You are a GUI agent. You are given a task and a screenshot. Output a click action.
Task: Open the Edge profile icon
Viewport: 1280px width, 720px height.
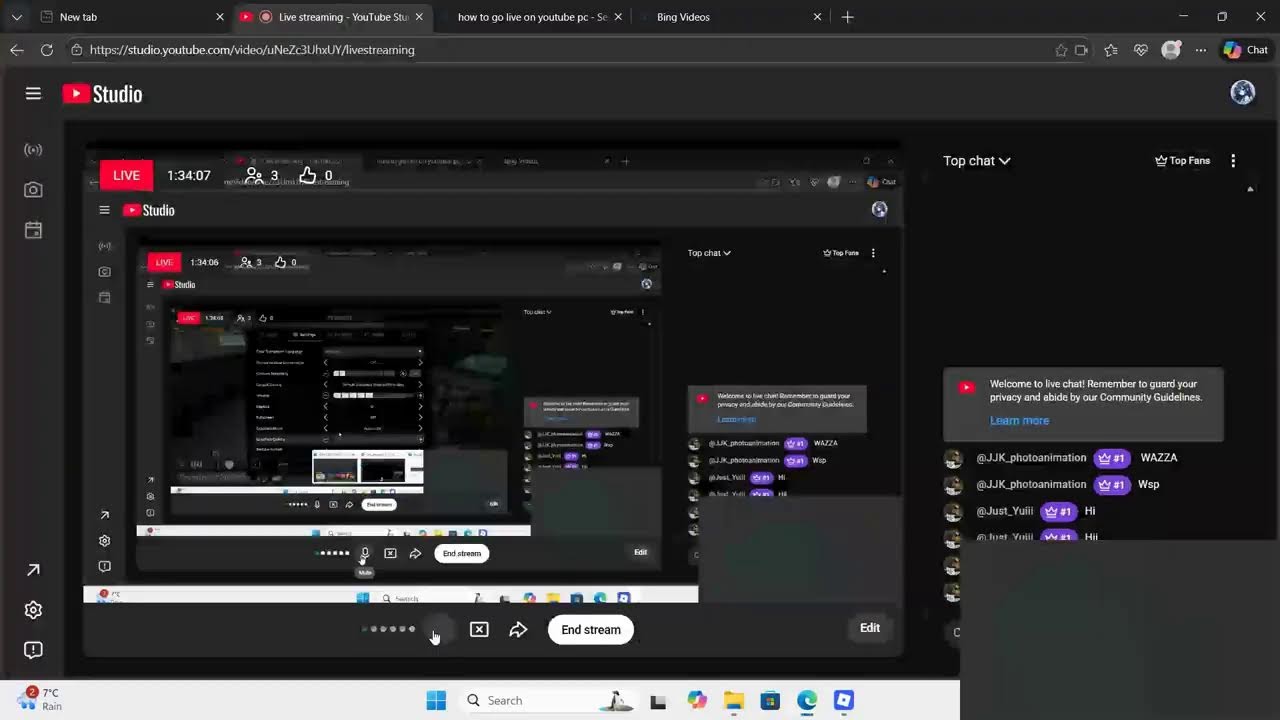1171,50
